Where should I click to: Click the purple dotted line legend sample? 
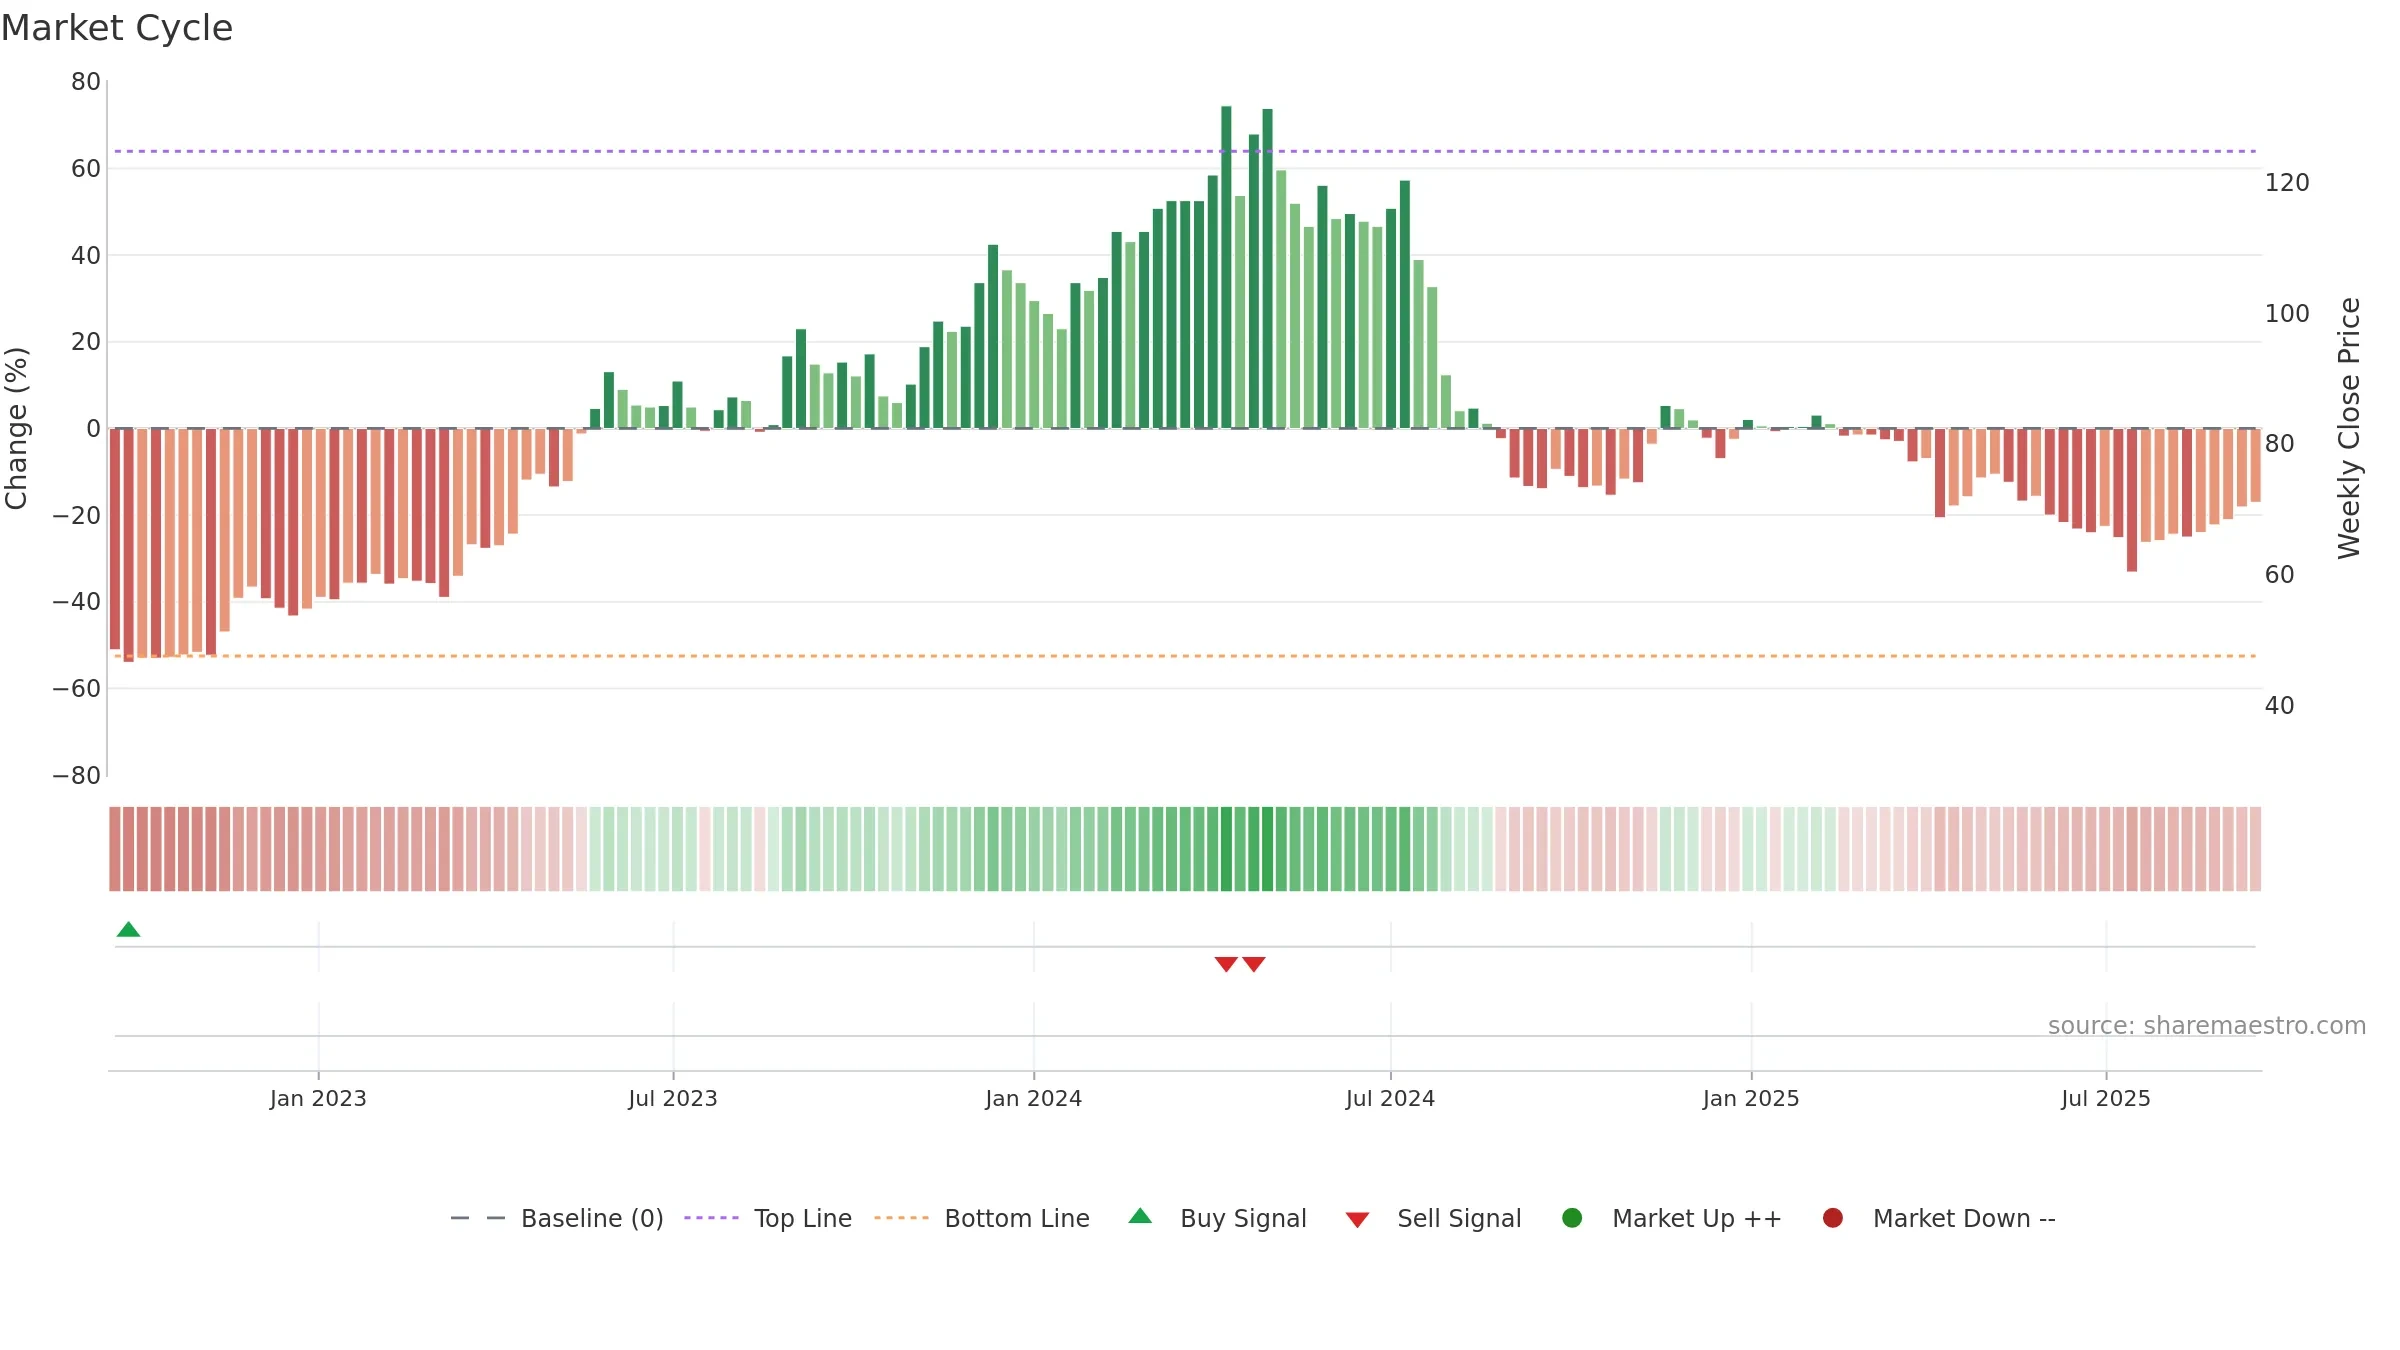711,1218
